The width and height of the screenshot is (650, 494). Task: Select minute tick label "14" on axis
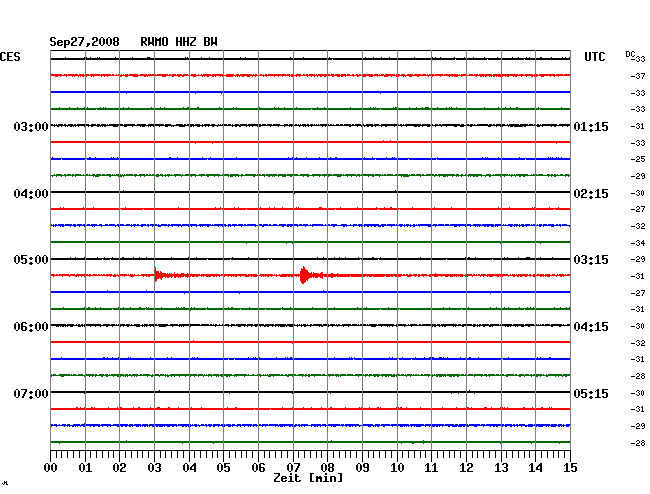(x=535, y=467)
